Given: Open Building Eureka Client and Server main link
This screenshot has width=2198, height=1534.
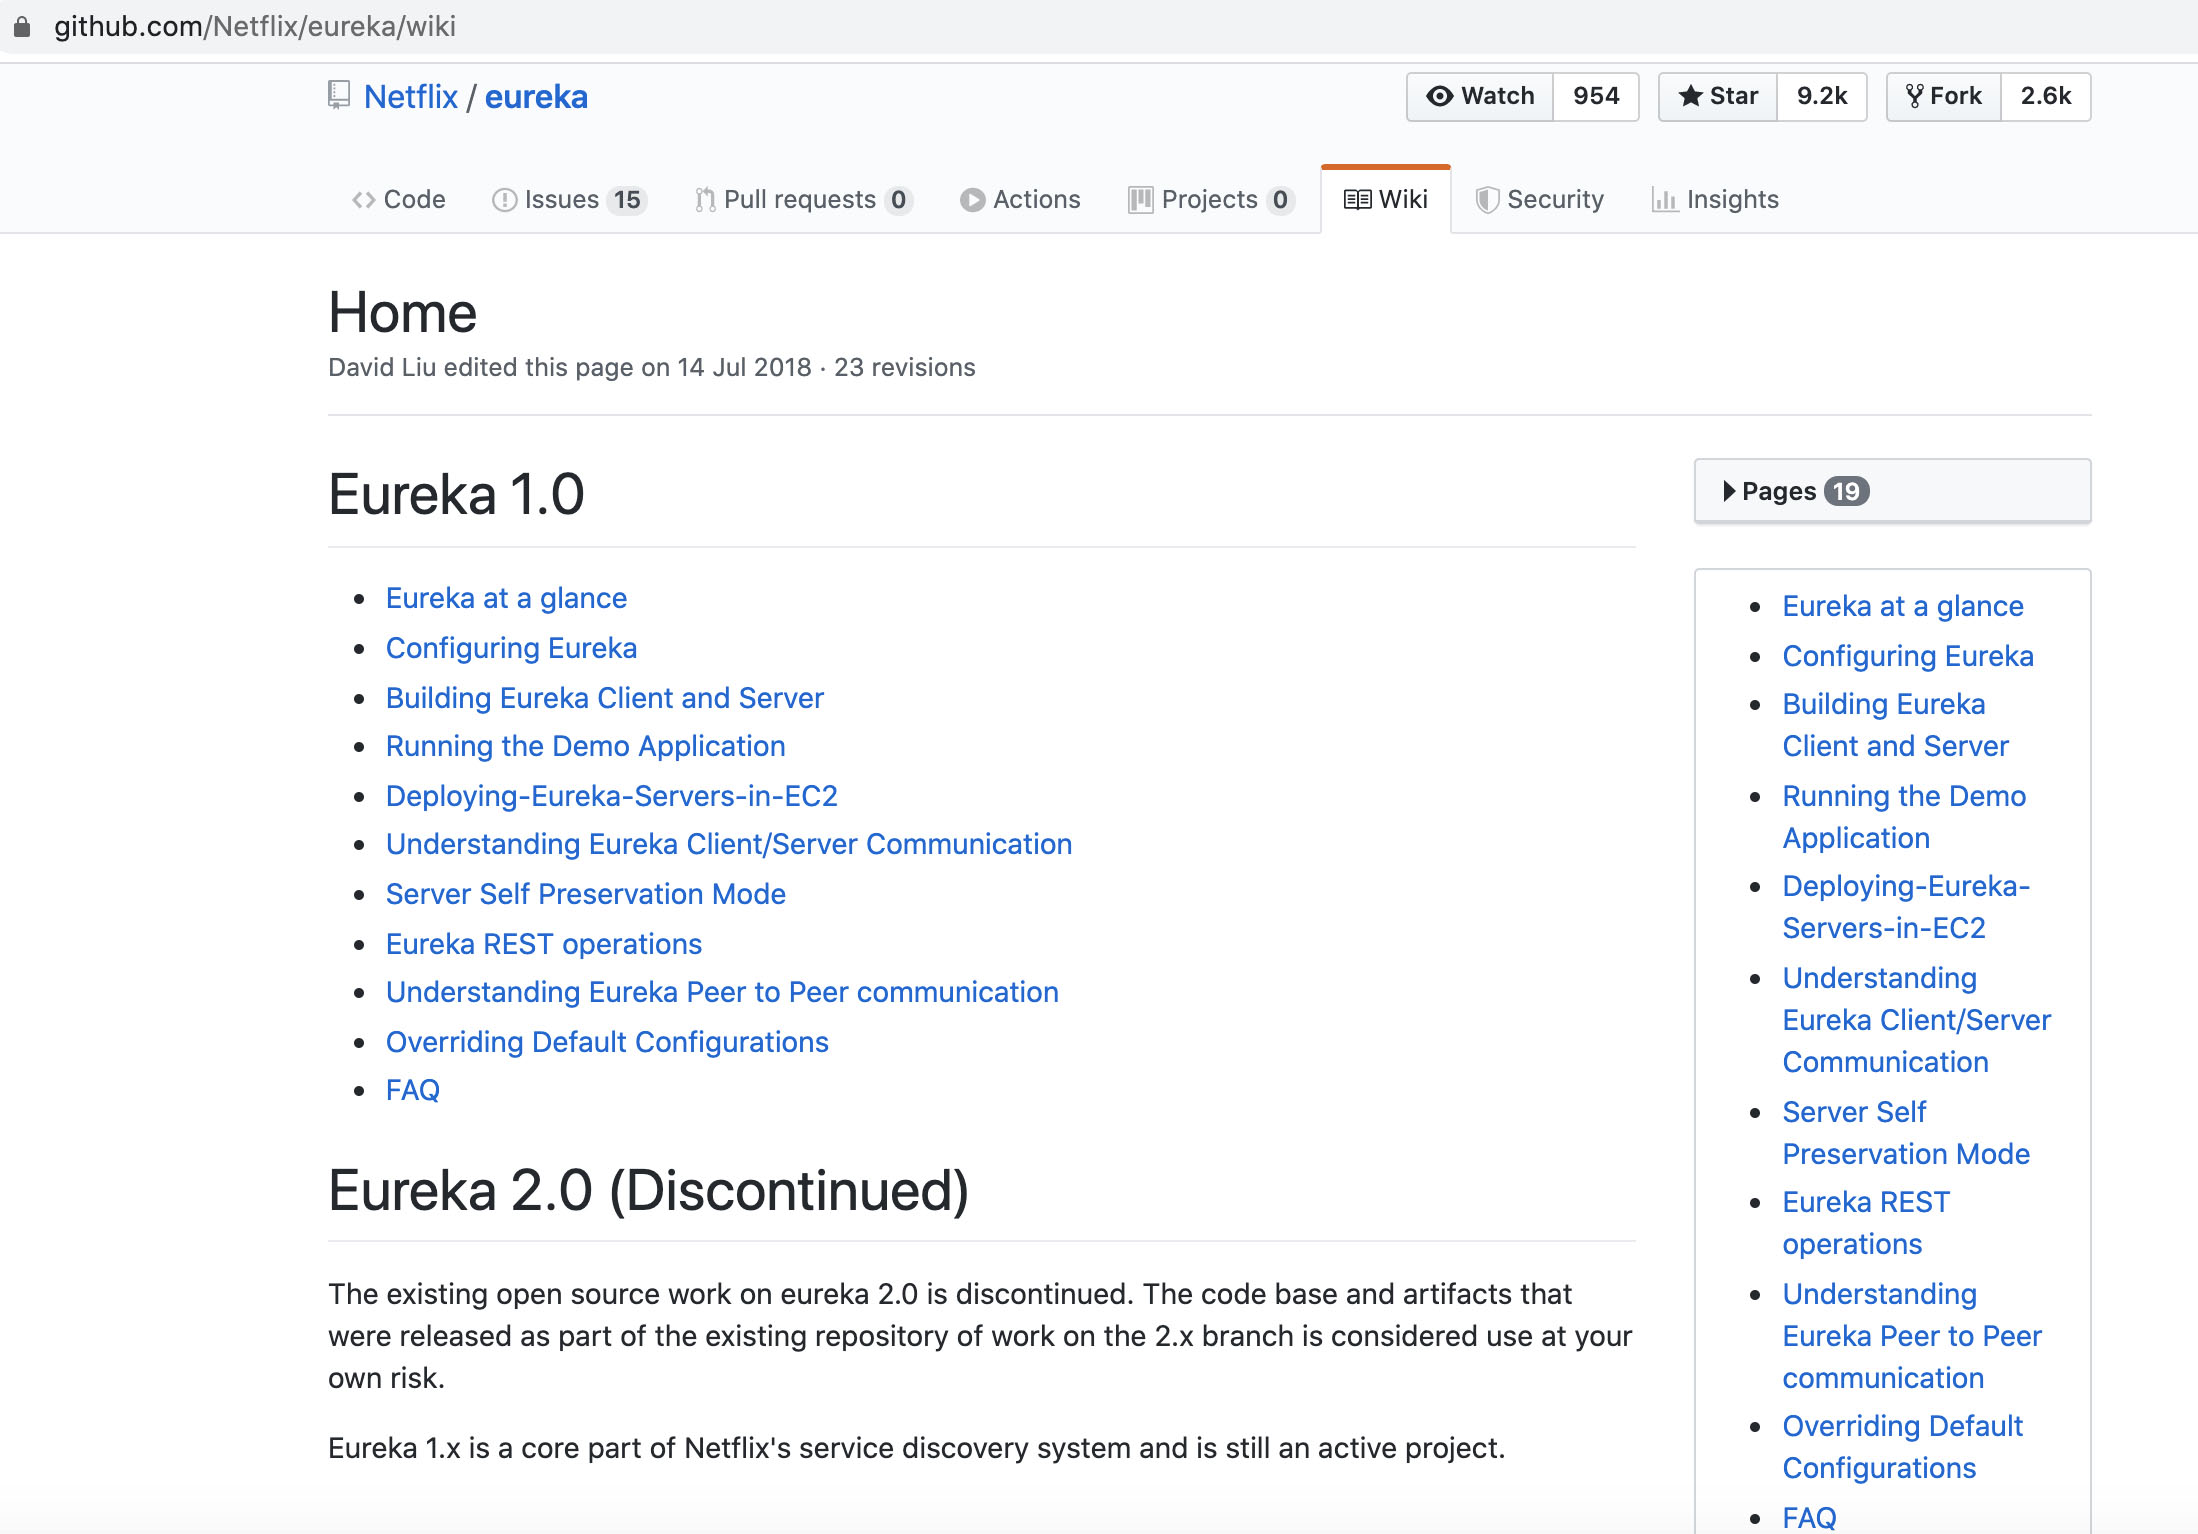Looking at the screenshot, I should (604, 698).
